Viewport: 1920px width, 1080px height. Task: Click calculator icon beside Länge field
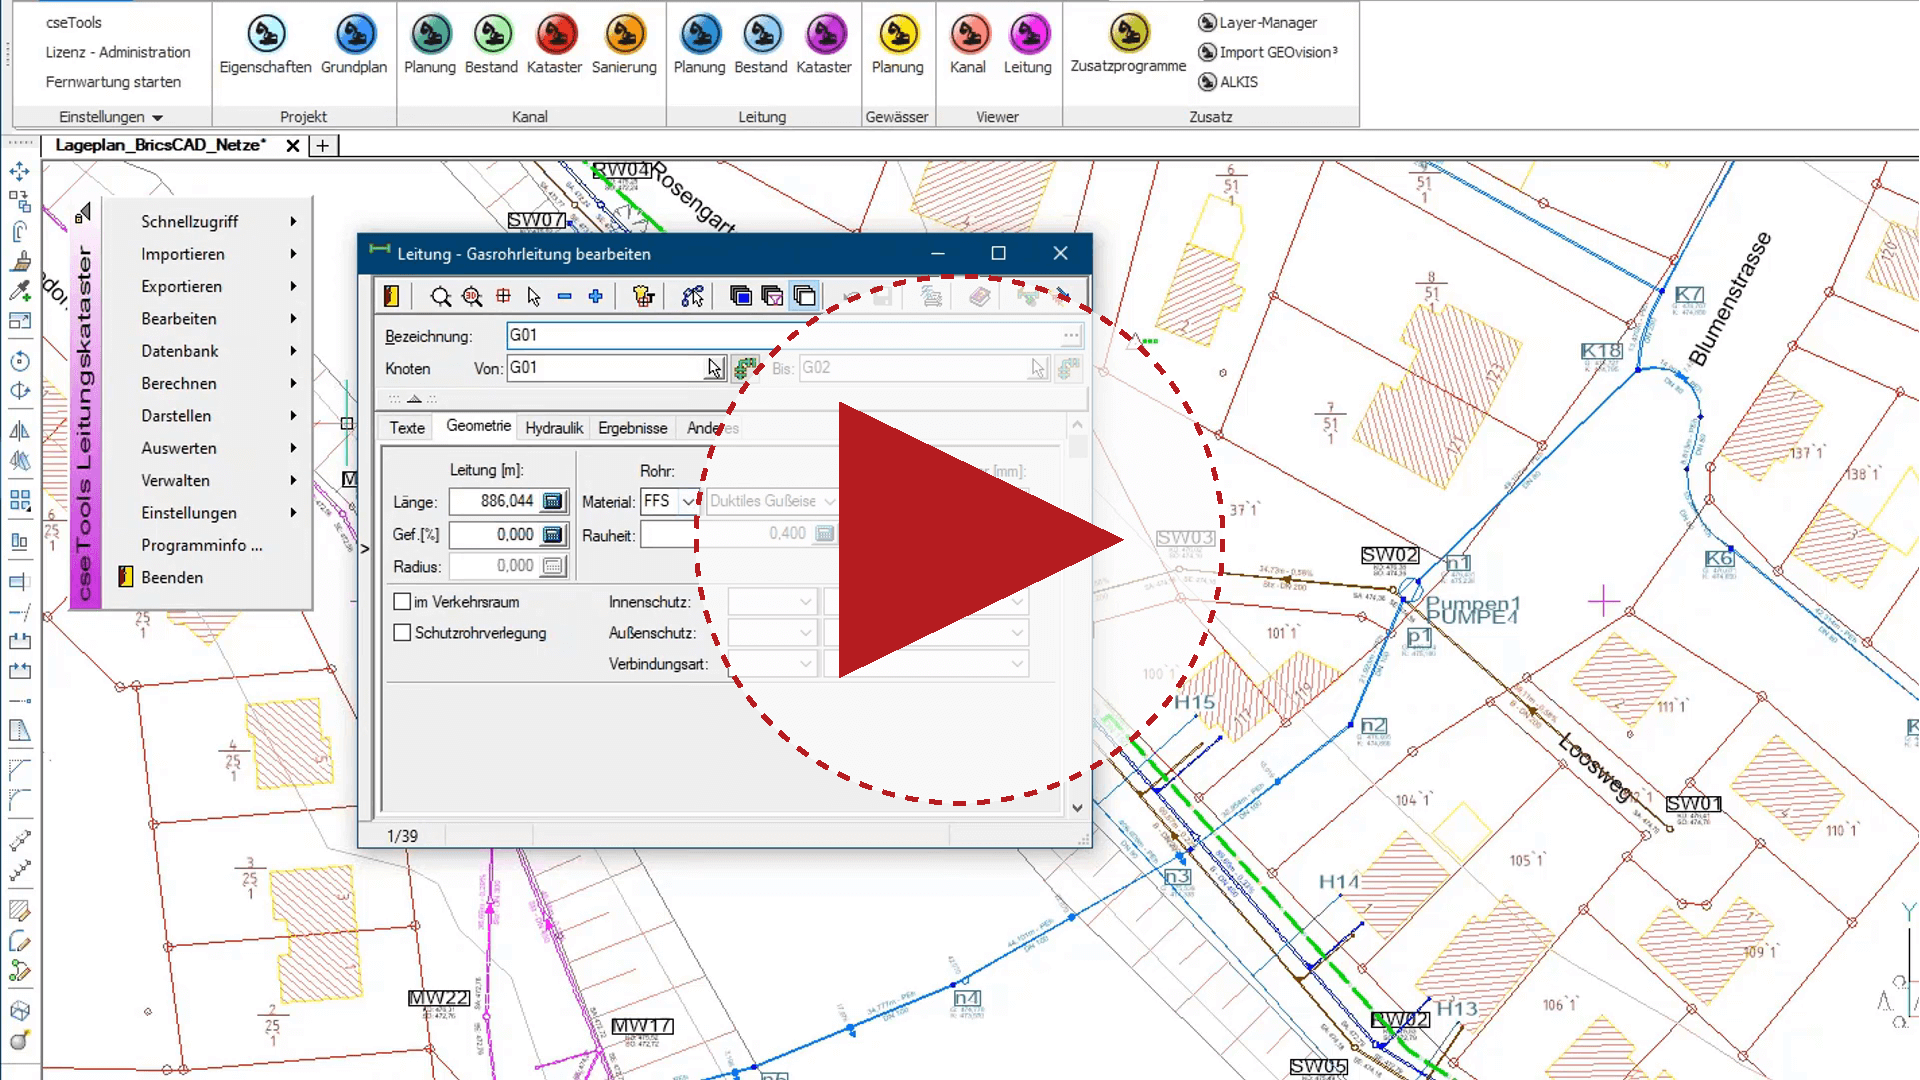(552, 501)
